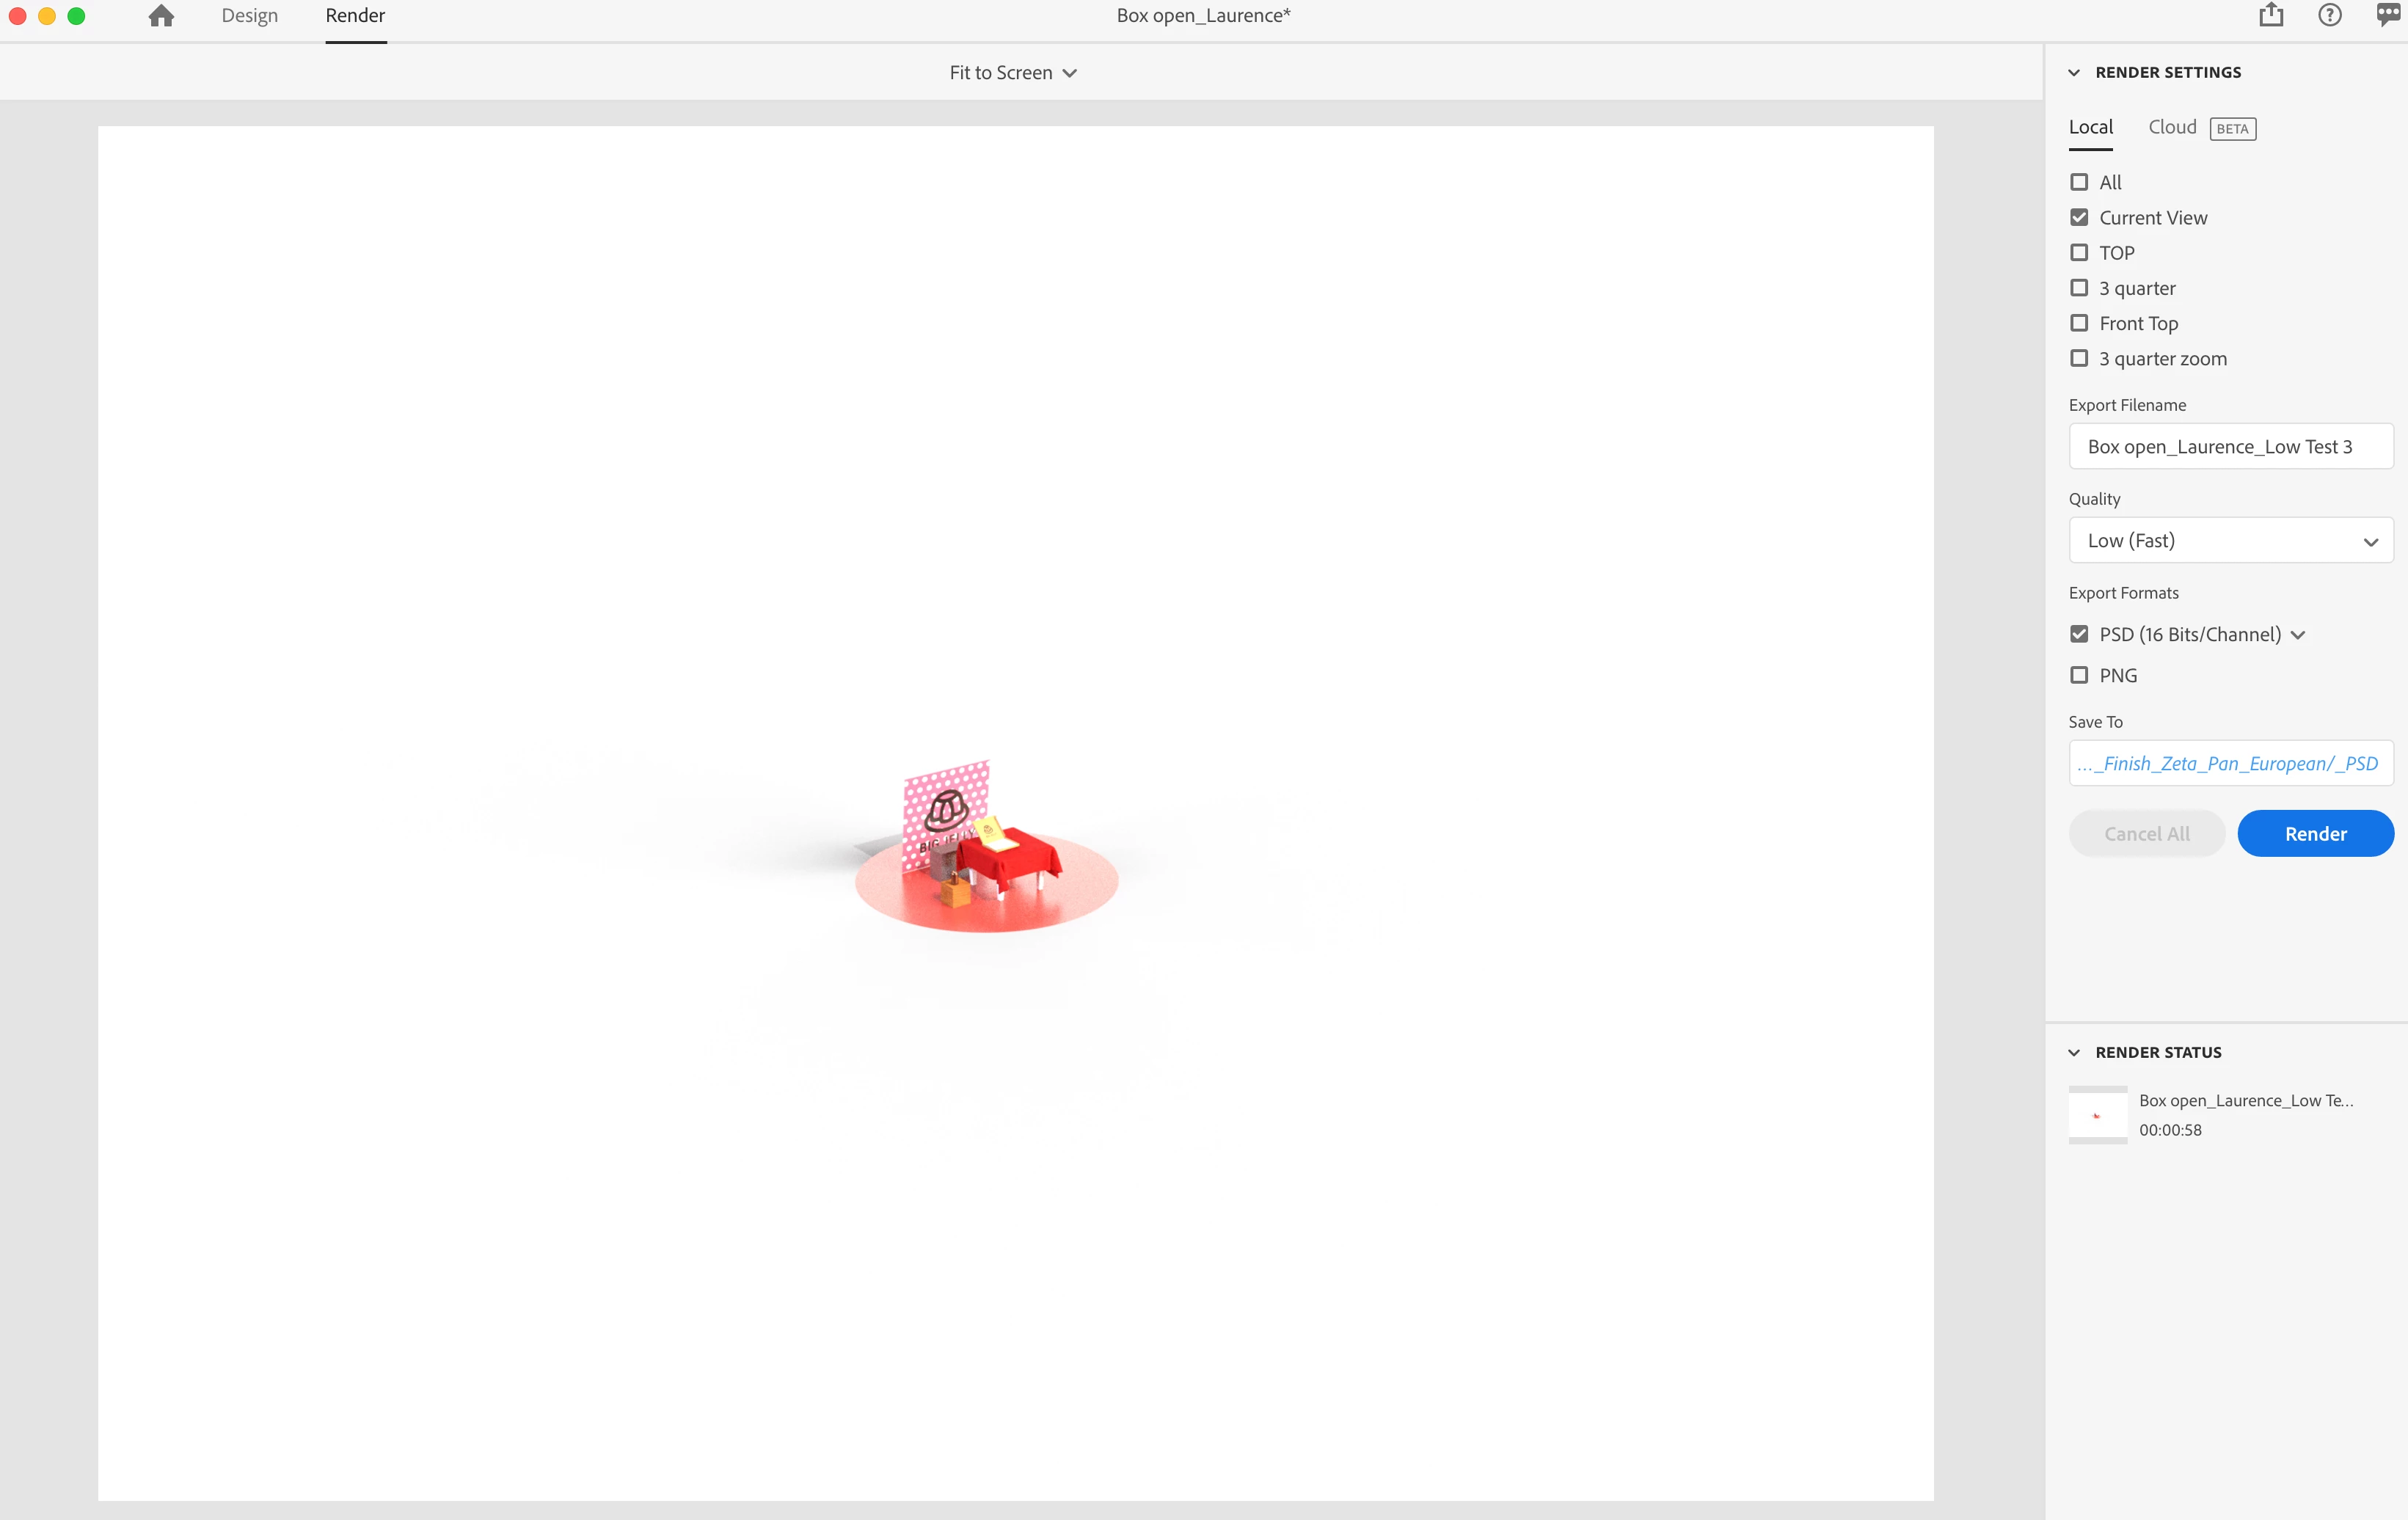
Task: Check the All views checkbox
Action: click(x=2079, y=182)
